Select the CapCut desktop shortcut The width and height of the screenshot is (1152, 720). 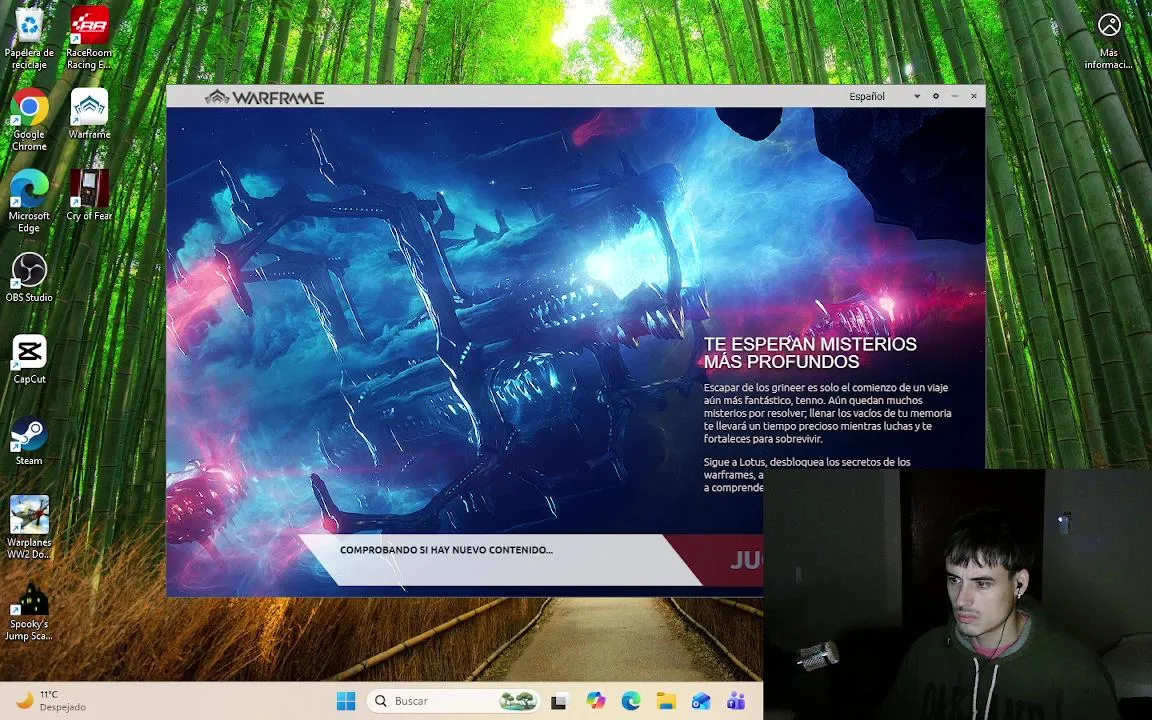click(29, 359)
